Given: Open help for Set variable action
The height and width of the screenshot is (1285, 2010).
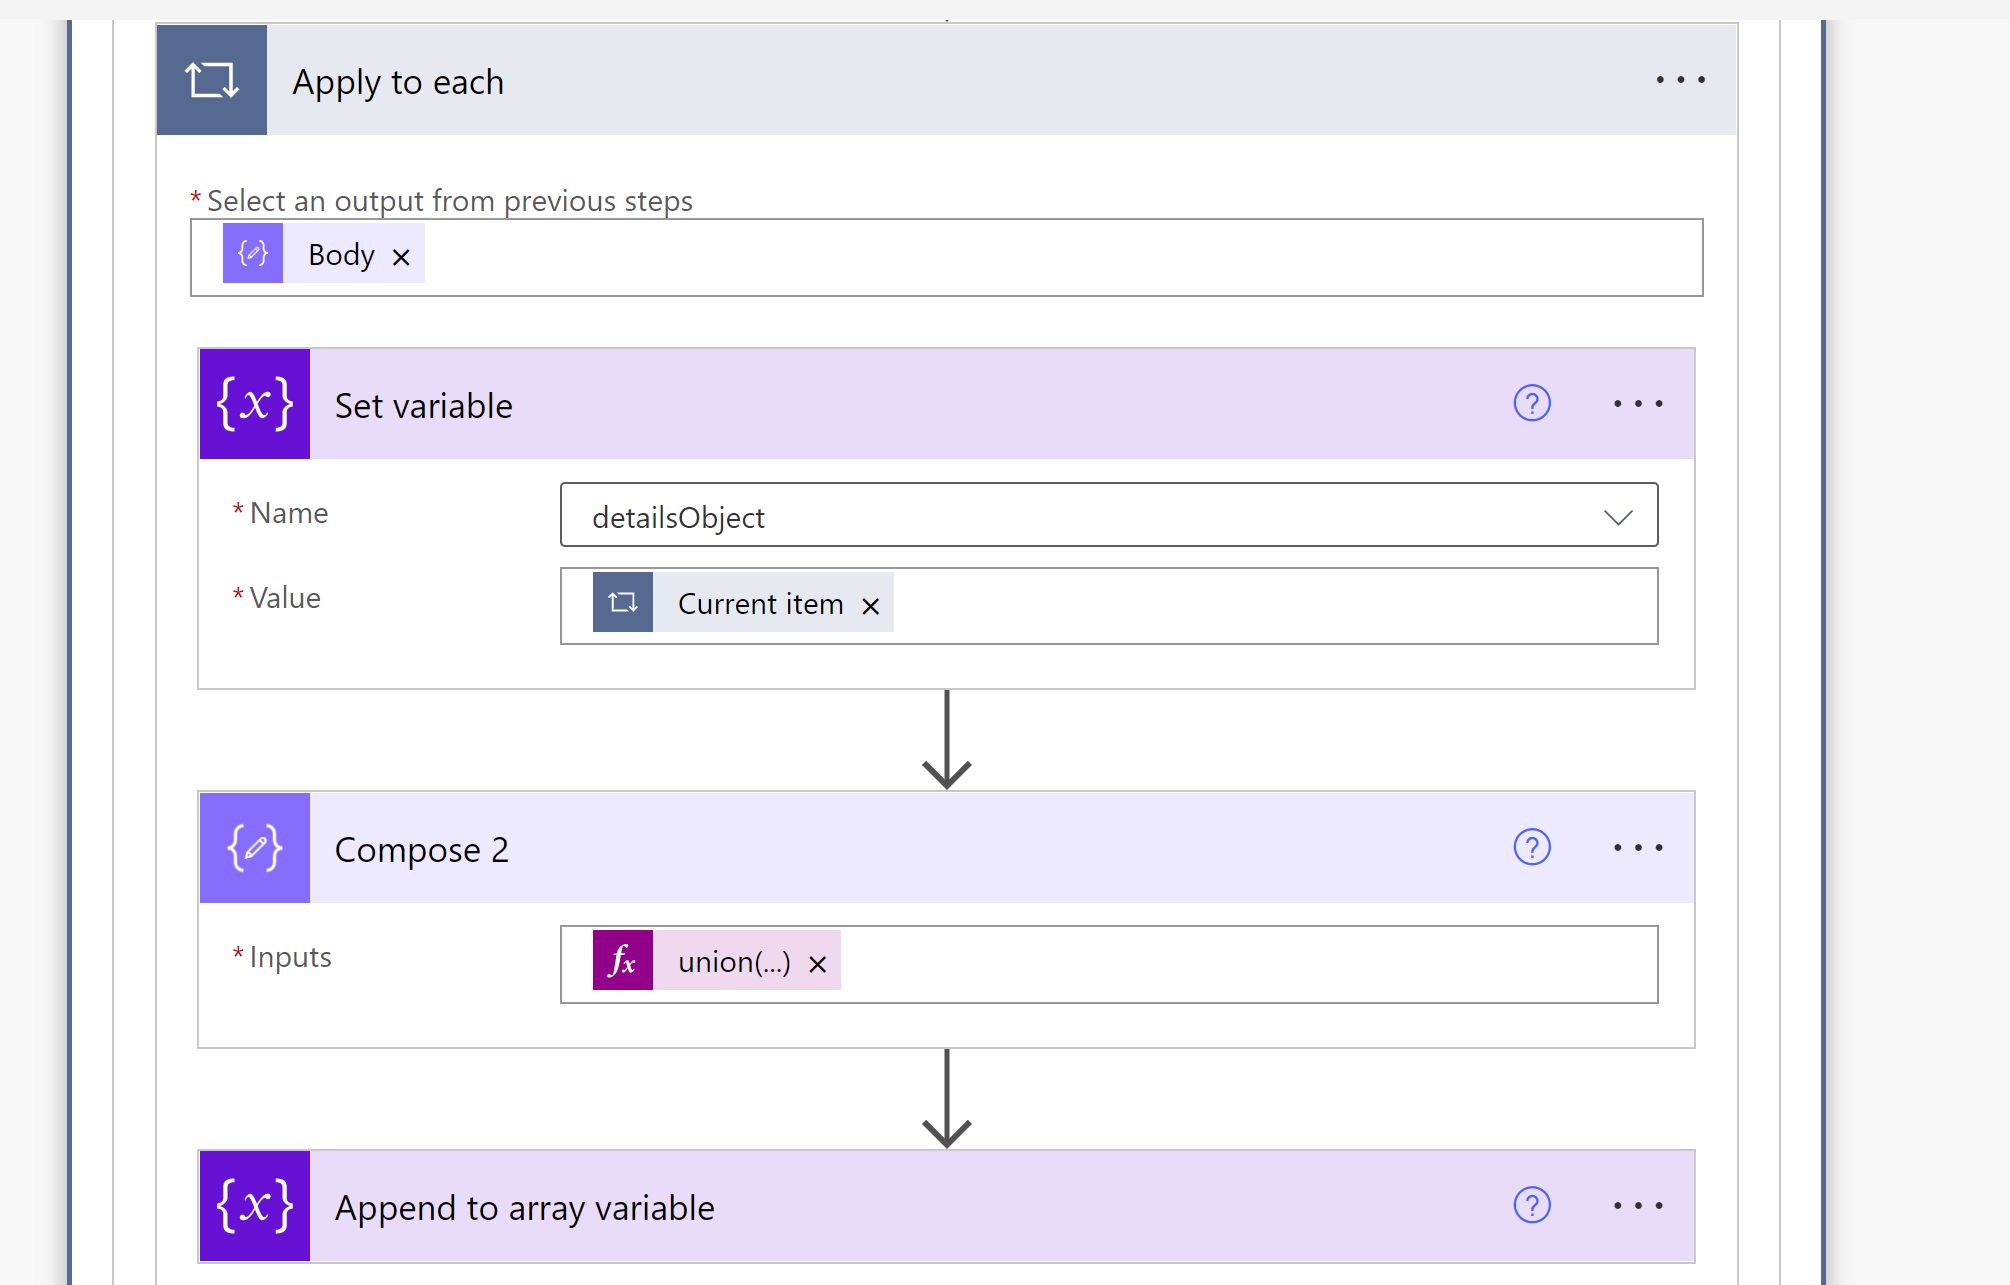Looking at the screenshot, I should 1531,404.
